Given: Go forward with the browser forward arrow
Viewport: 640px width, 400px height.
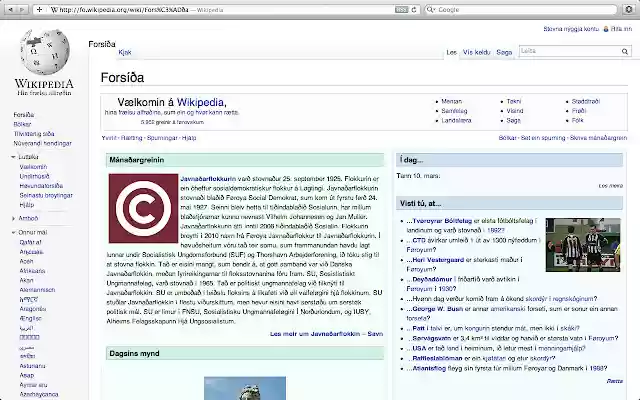Looking at the screenshot, I should tap(22, 9).
